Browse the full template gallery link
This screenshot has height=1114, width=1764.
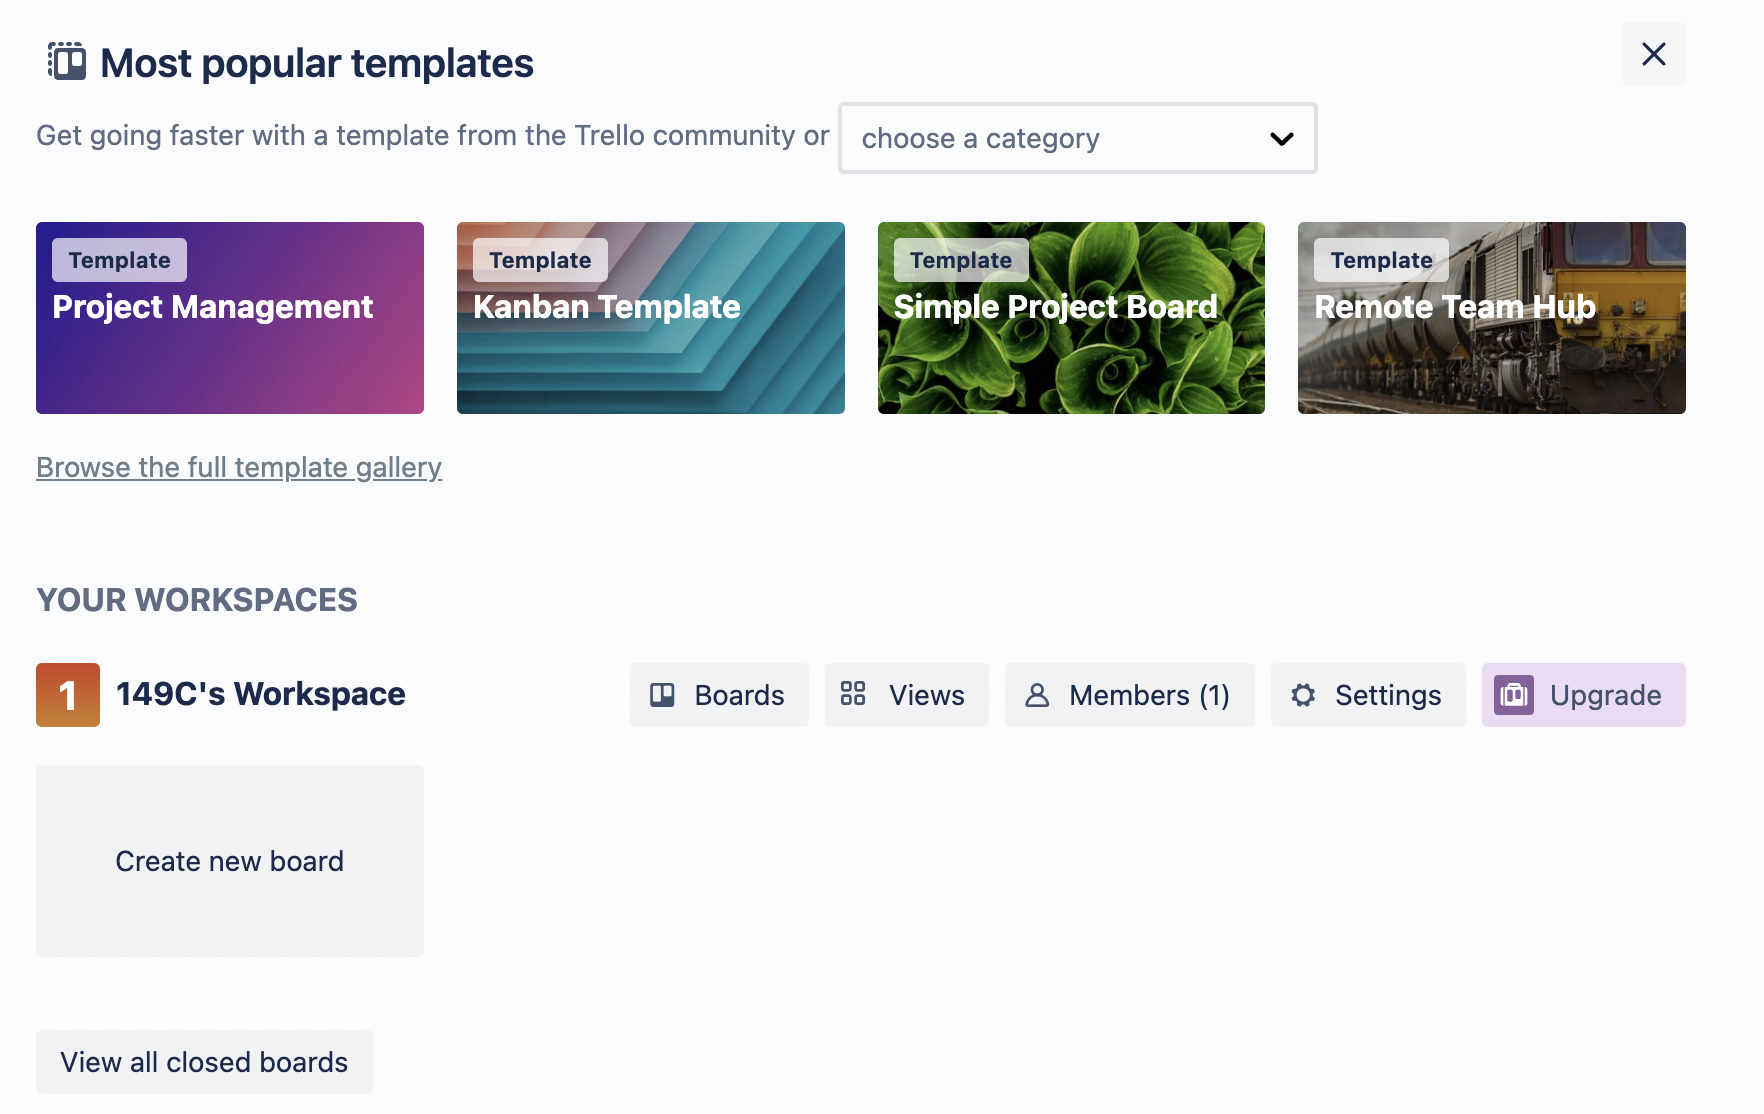click(239, 467)
